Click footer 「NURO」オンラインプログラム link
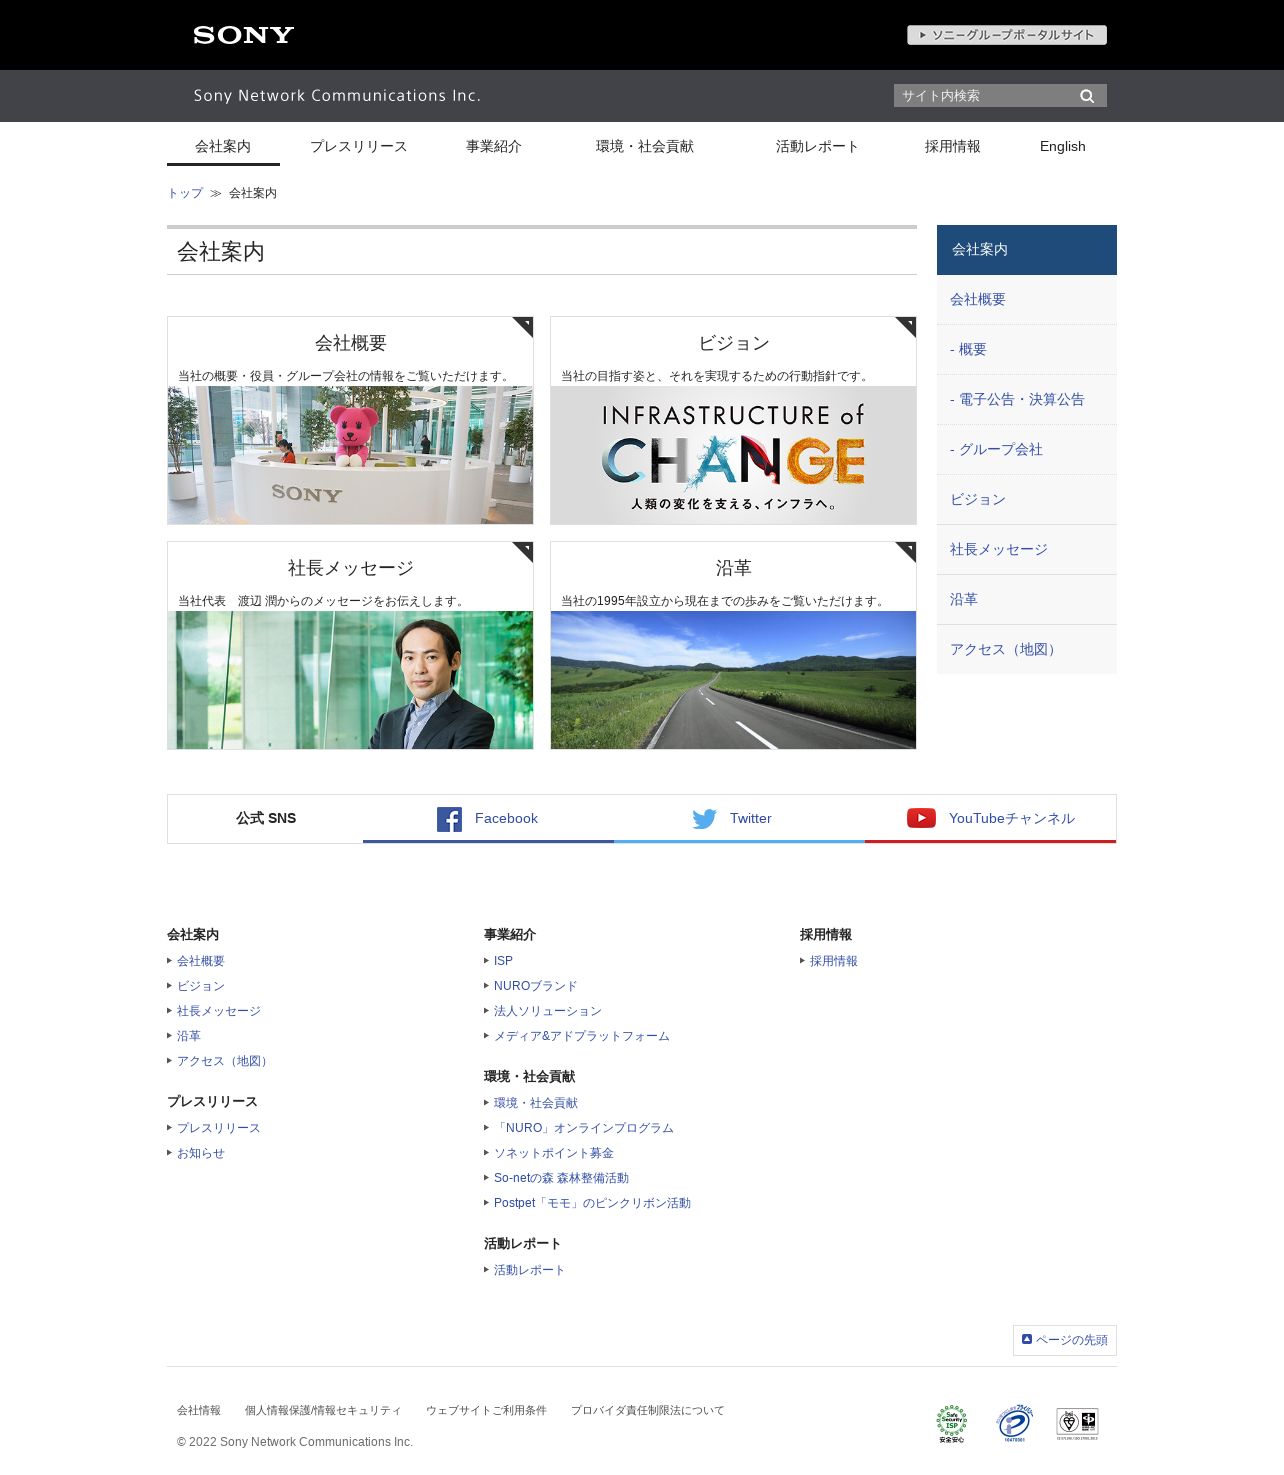The image size is (1284, 1475). pyautogui.click(x=584, y=1128)
